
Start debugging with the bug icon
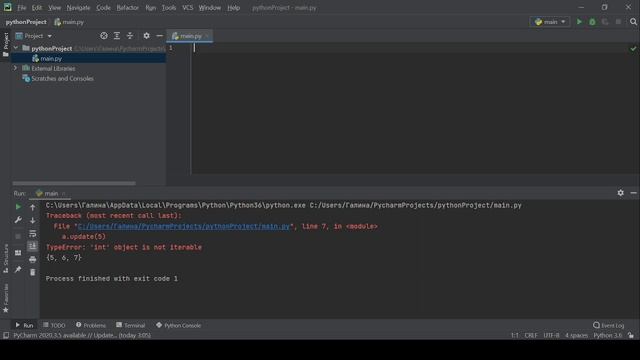pyautogui.click(x=592, y=22)
